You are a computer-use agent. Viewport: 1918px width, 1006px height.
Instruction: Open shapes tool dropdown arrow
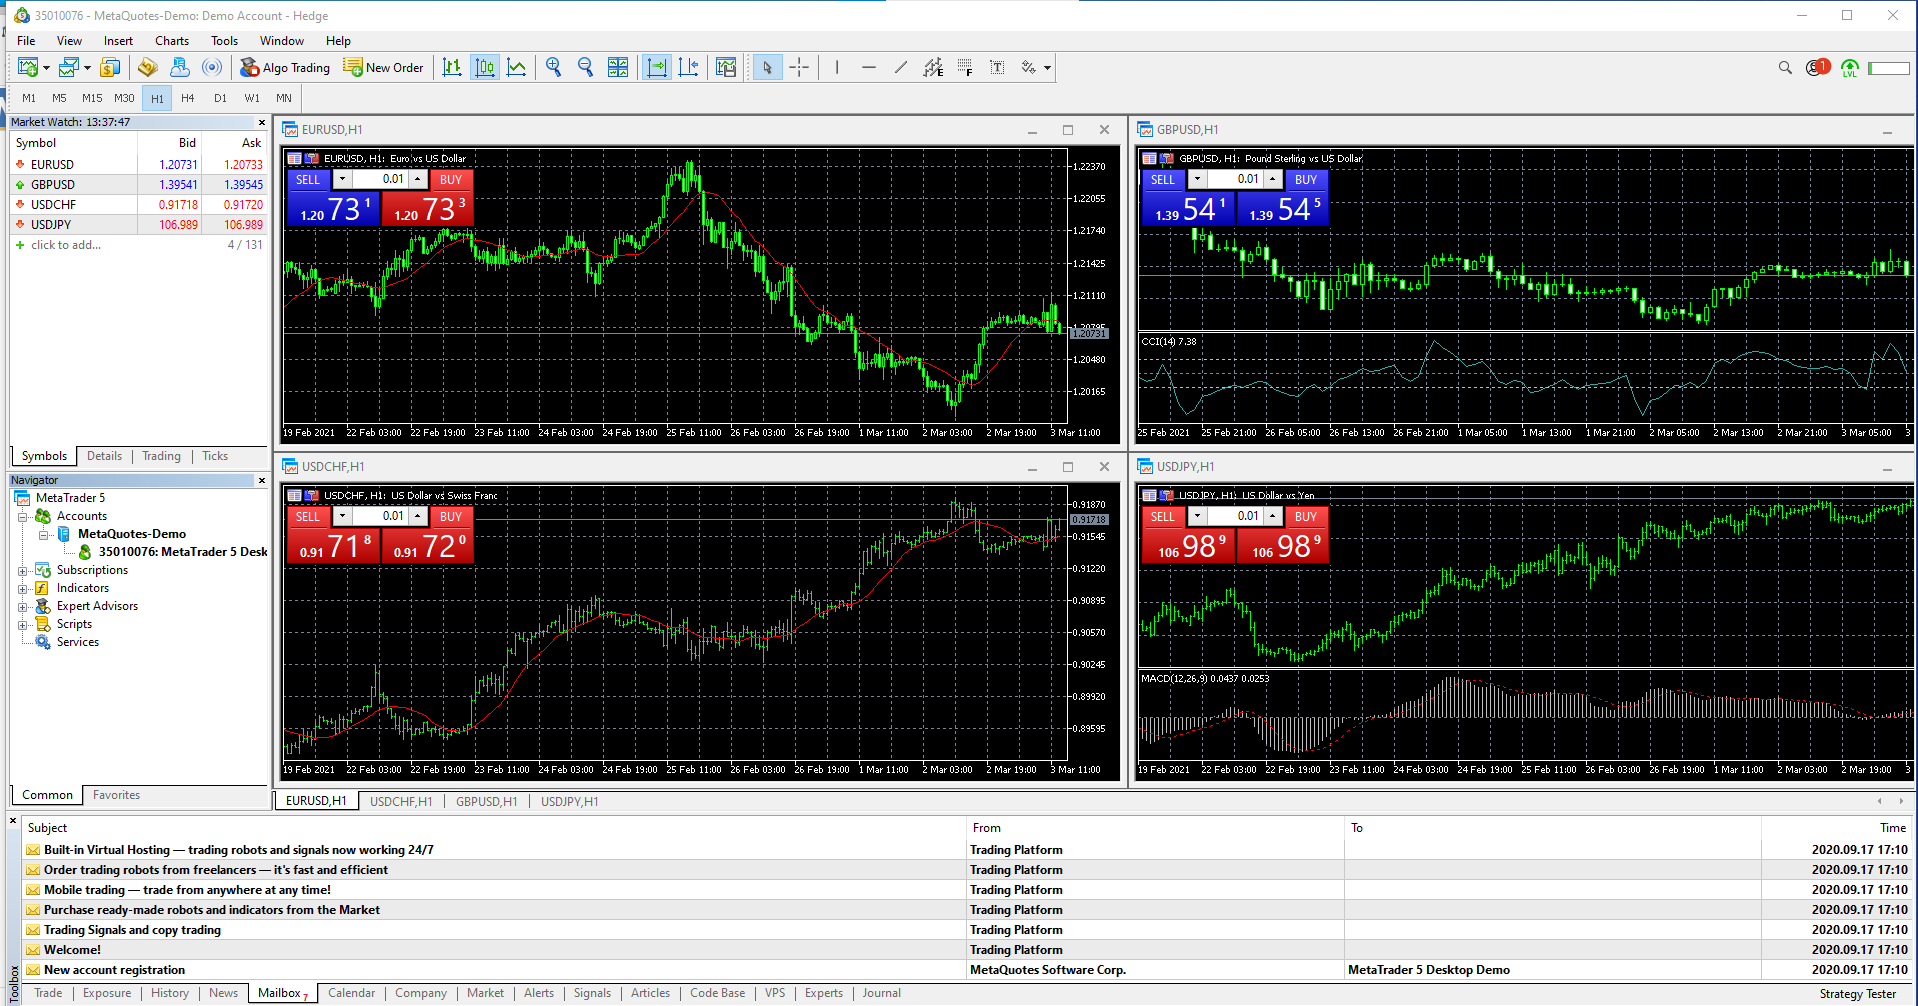[x=1047, y=68]
